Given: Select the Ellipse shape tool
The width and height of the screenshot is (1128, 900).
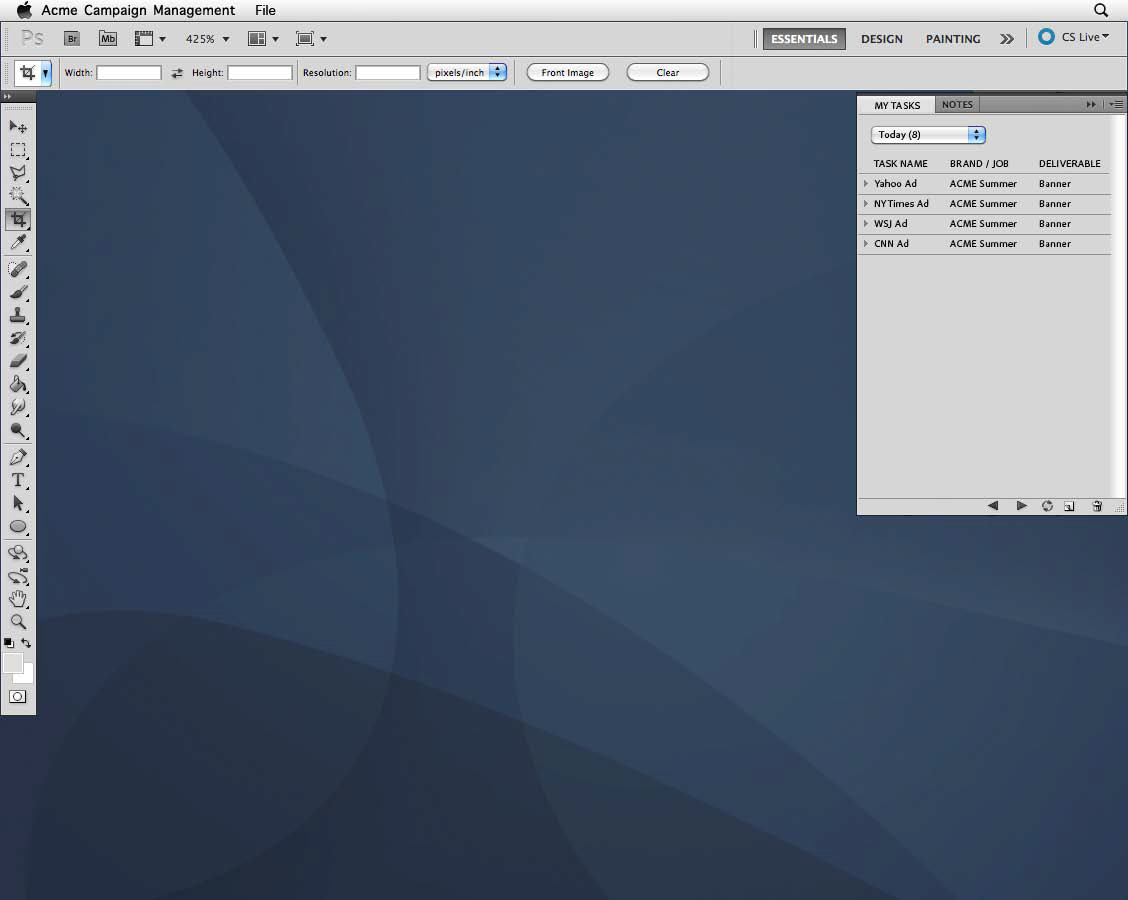Looking at the screenshot, I should pos(18,526).
